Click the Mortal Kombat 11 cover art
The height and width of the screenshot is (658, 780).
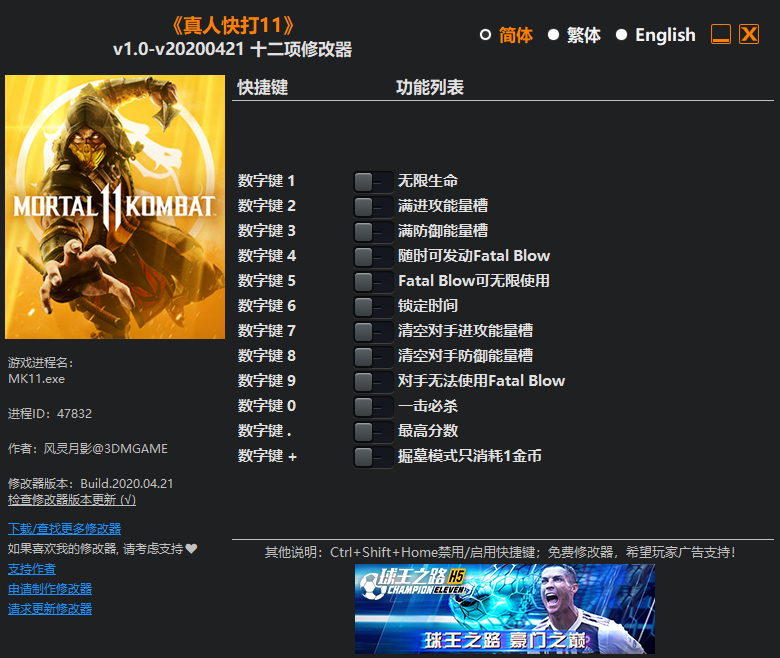[115, 207]
